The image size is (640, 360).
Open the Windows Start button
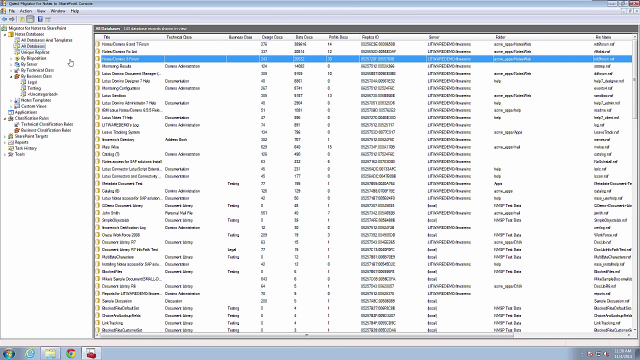(x=9, y=353)
